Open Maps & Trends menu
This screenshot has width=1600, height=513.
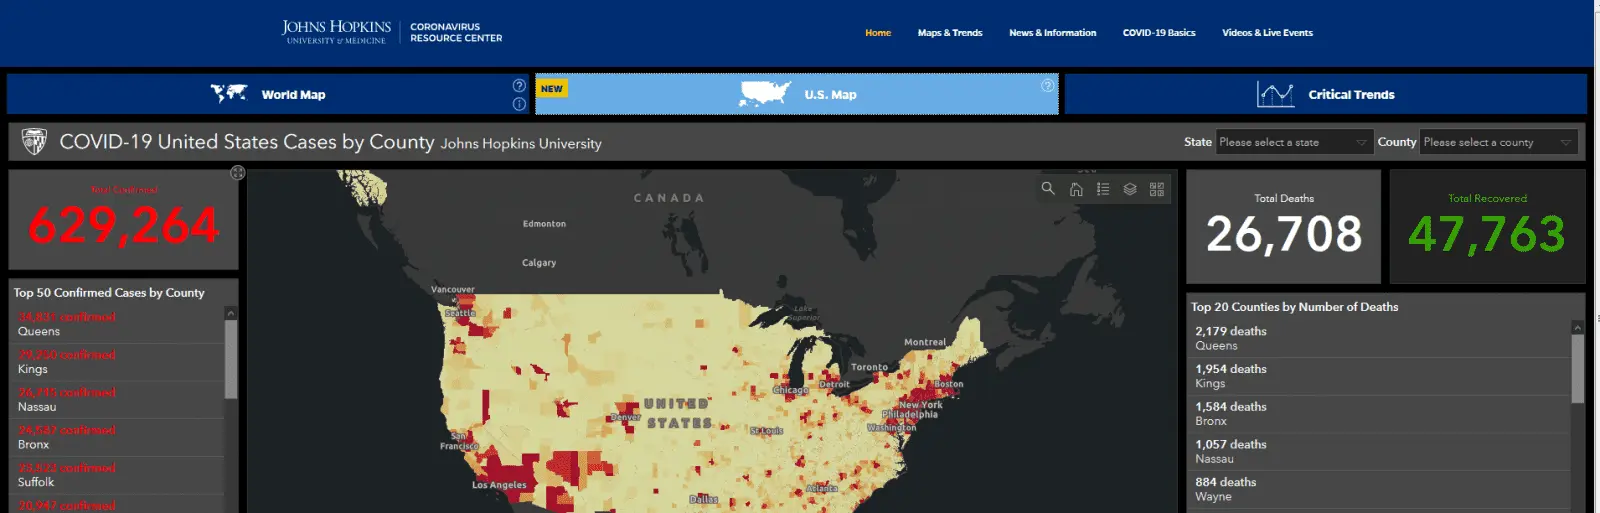(950, 33)
